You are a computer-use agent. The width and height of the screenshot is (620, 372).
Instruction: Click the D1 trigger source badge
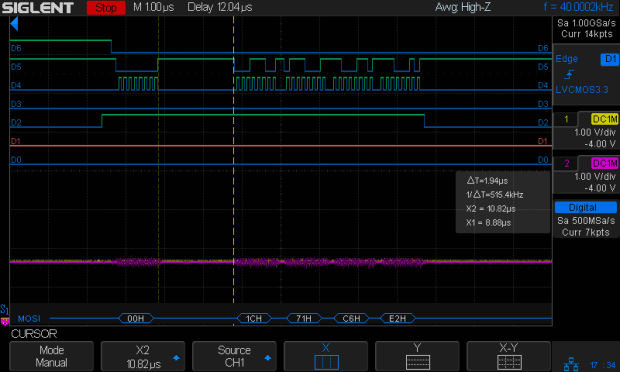(x=610, y=59)
